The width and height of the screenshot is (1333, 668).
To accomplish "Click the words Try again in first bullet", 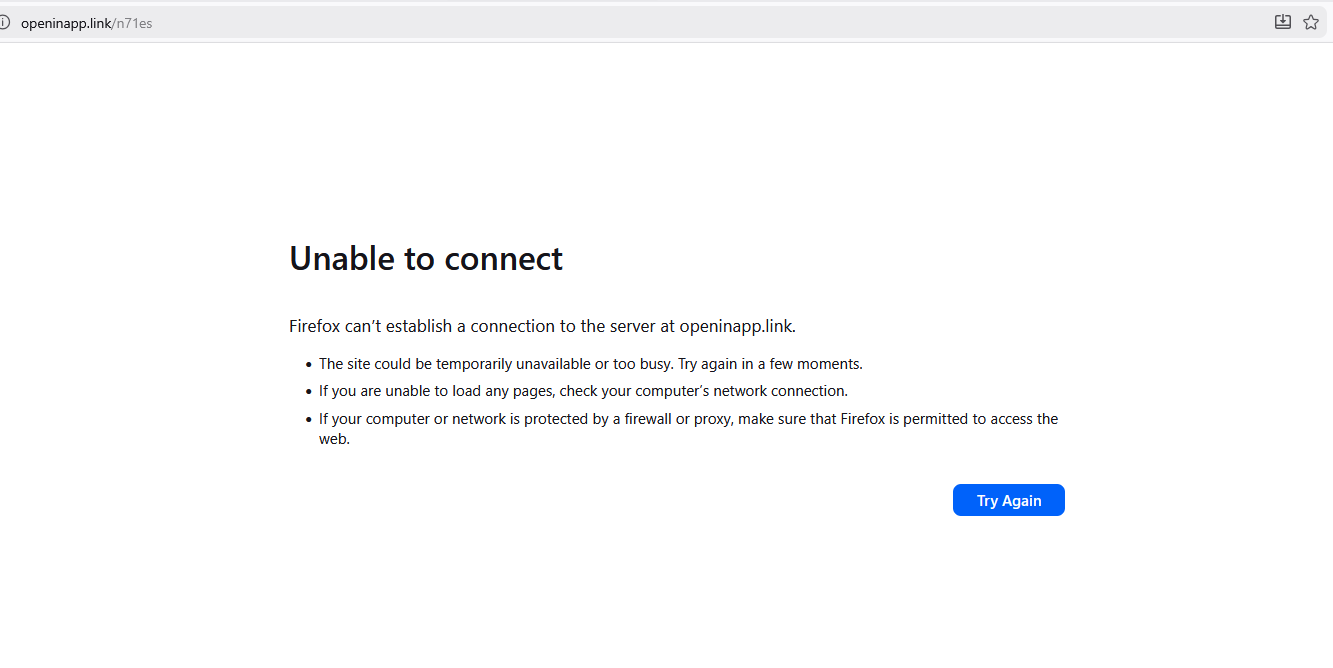I will click(x=707, y=364).
